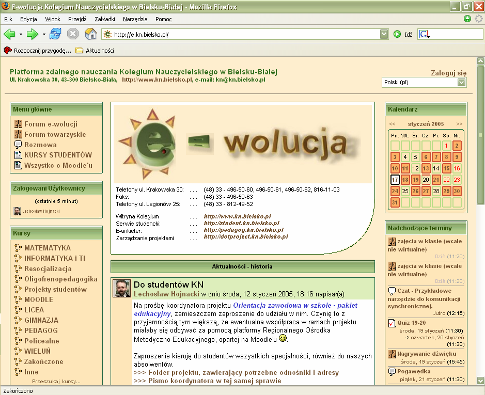Select day 31 in the calendar

(x=395, y=202)
